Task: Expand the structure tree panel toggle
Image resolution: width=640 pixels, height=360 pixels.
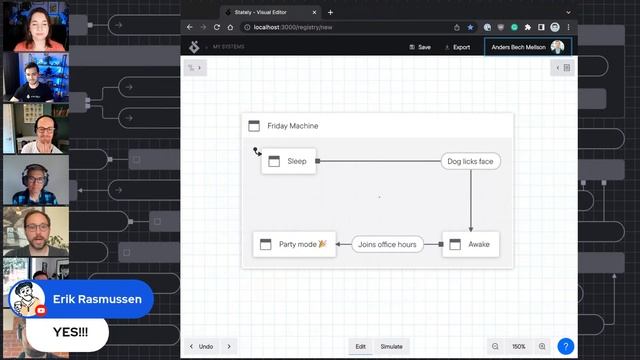Action: click(x=195, y=68)
